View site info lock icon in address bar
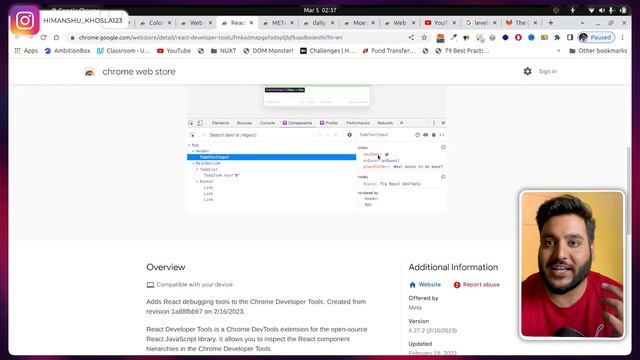The height and width of the screenshot is (360, 640). tap(72, 38)
